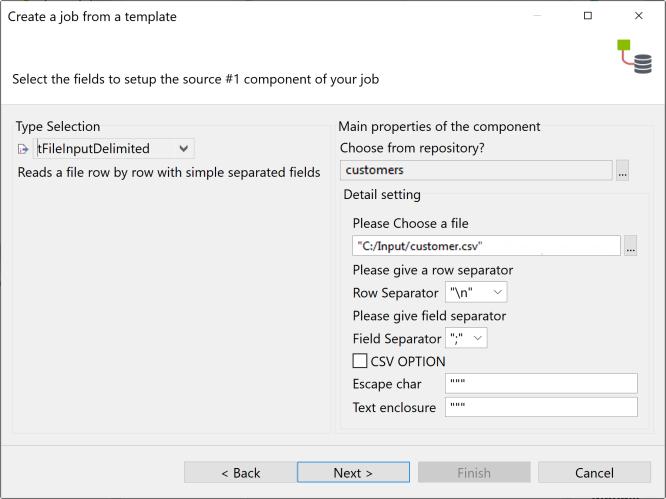
Task: Expand the Row Separator dropdown
Action: [497, 293]
